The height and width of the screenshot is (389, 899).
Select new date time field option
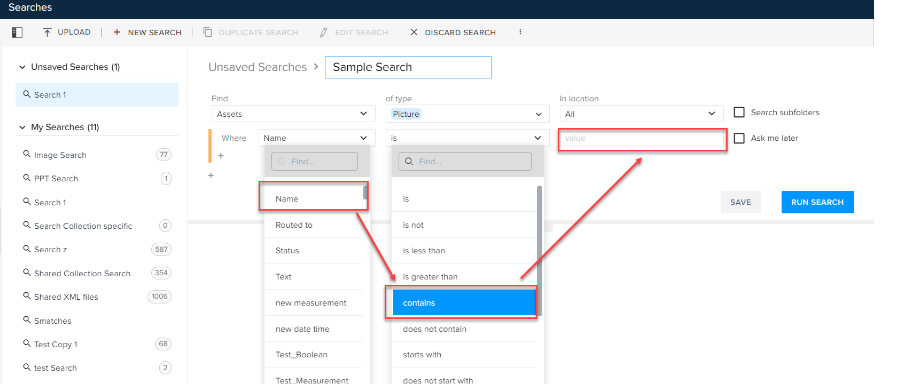(x=314, y=329)
